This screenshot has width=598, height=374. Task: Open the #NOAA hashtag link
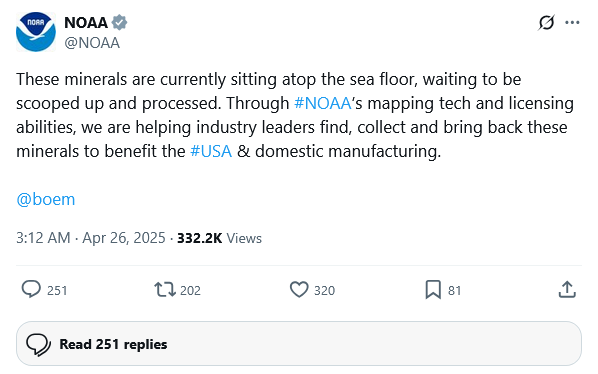click(323, 103)
